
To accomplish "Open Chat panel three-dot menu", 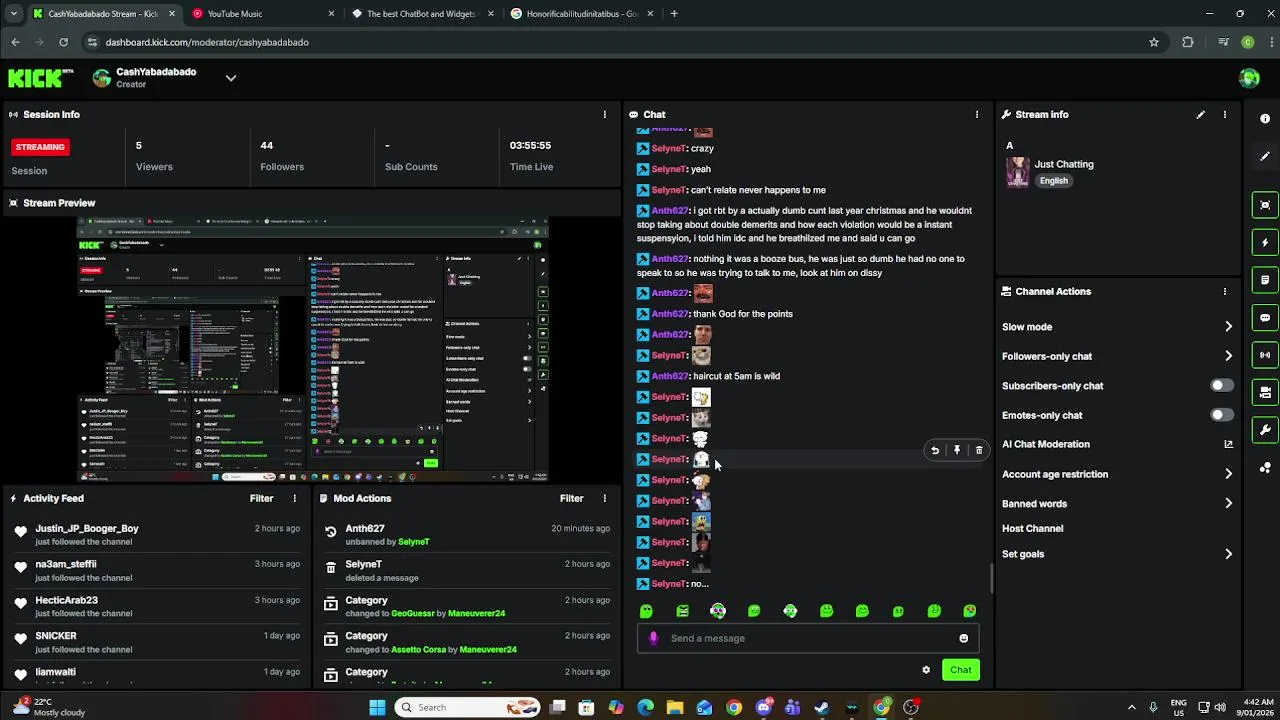I will point(977,114).
